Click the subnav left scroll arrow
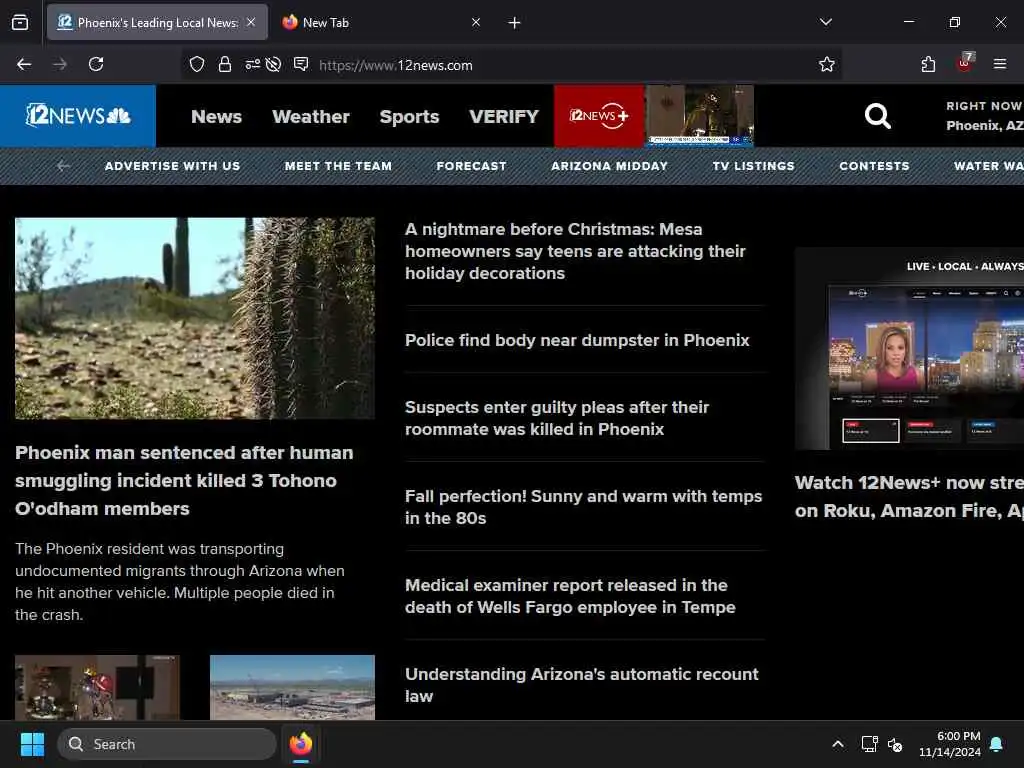 click(63, 166)
